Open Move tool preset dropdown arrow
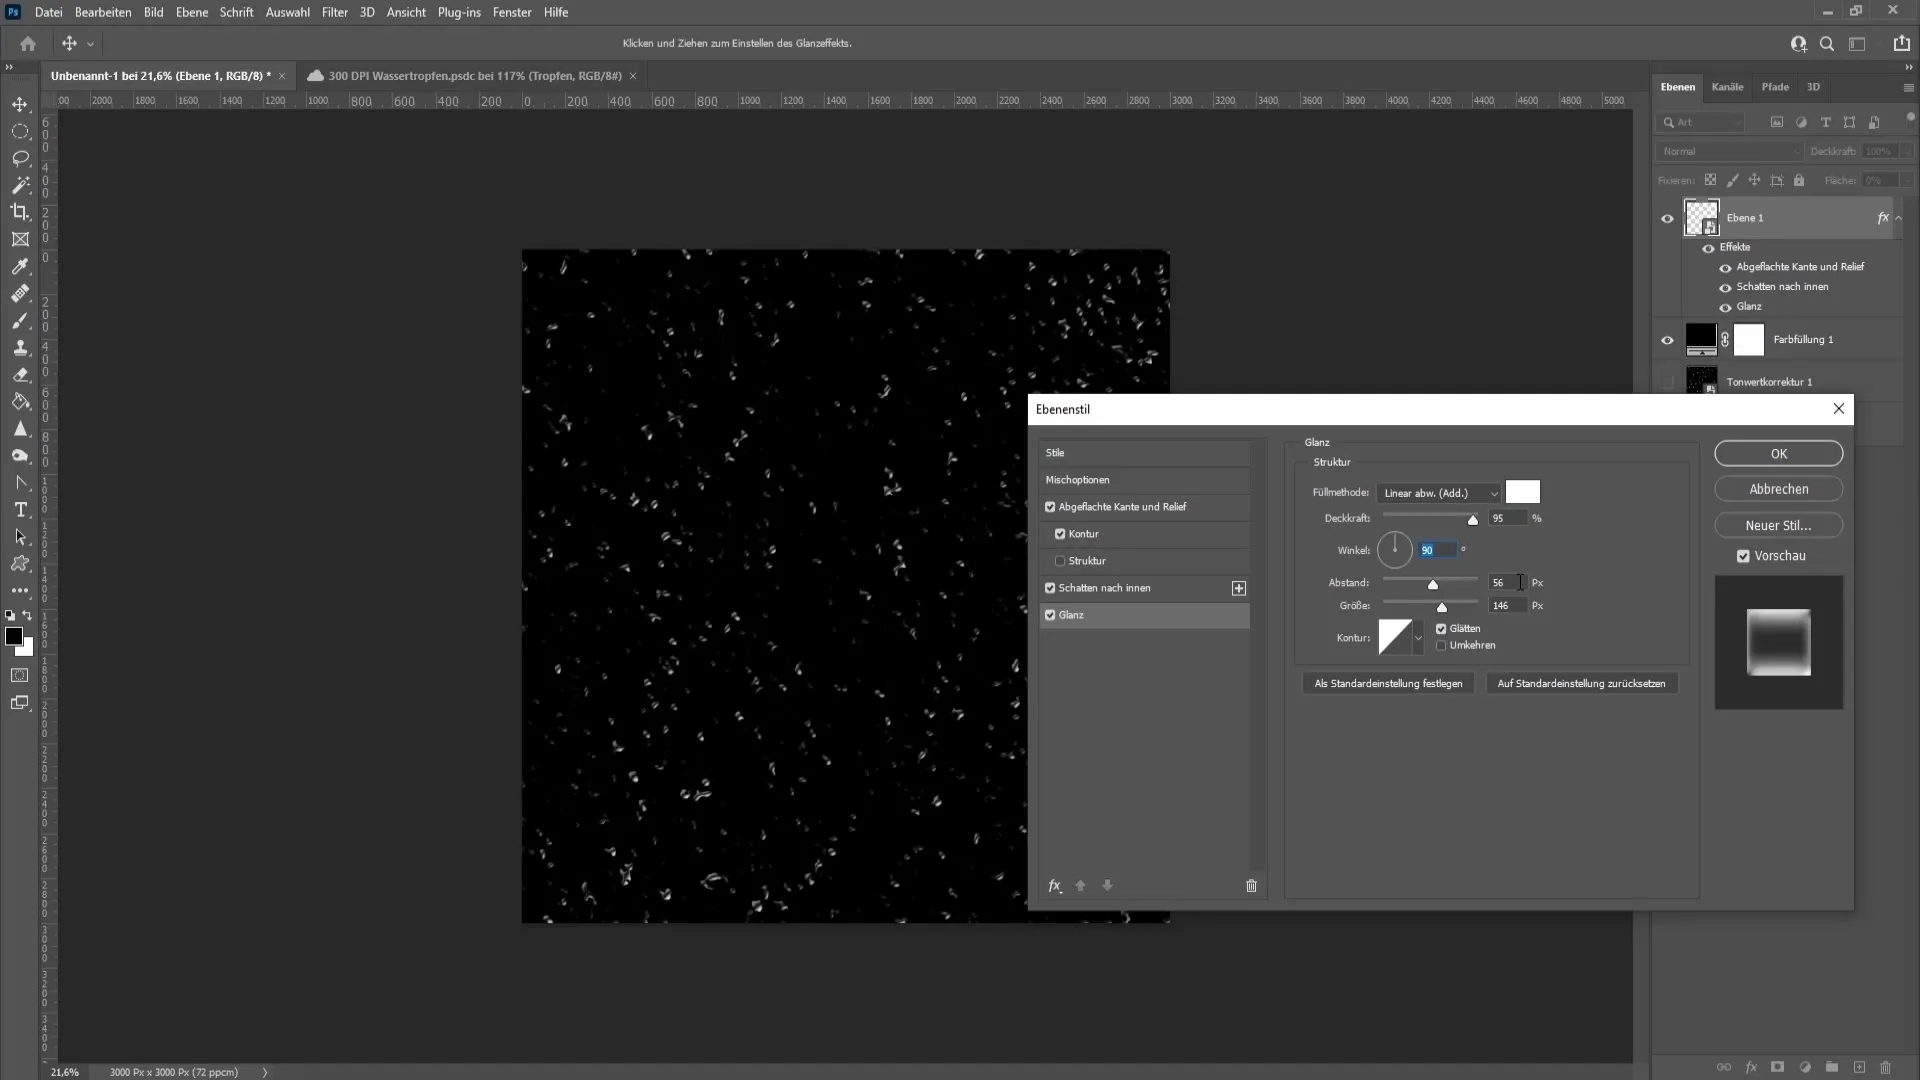The width and height of the screenshot is (1920, 1080). 90,44
